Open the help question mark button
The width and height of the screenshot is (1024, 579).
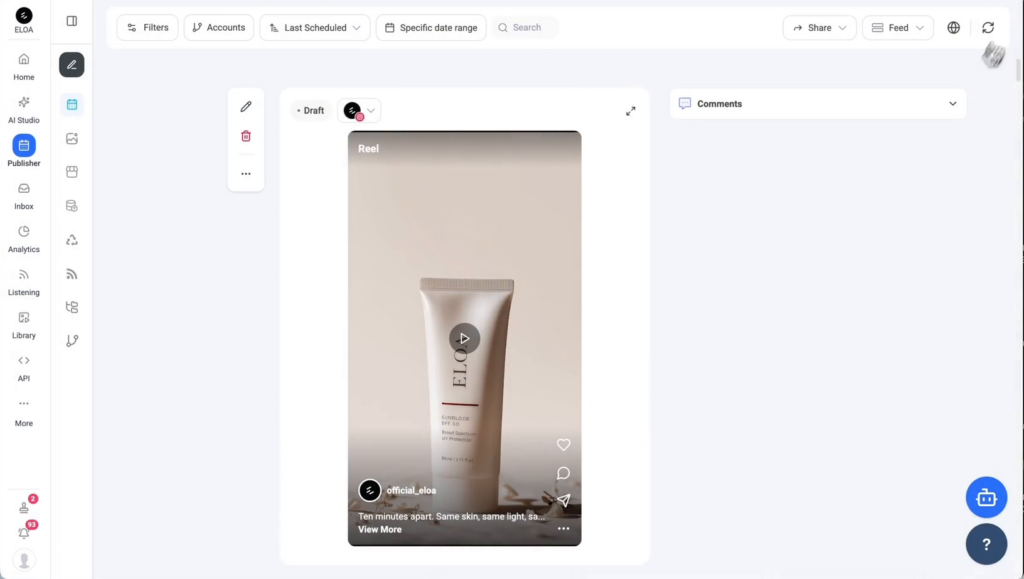click(x=986, y=544)
